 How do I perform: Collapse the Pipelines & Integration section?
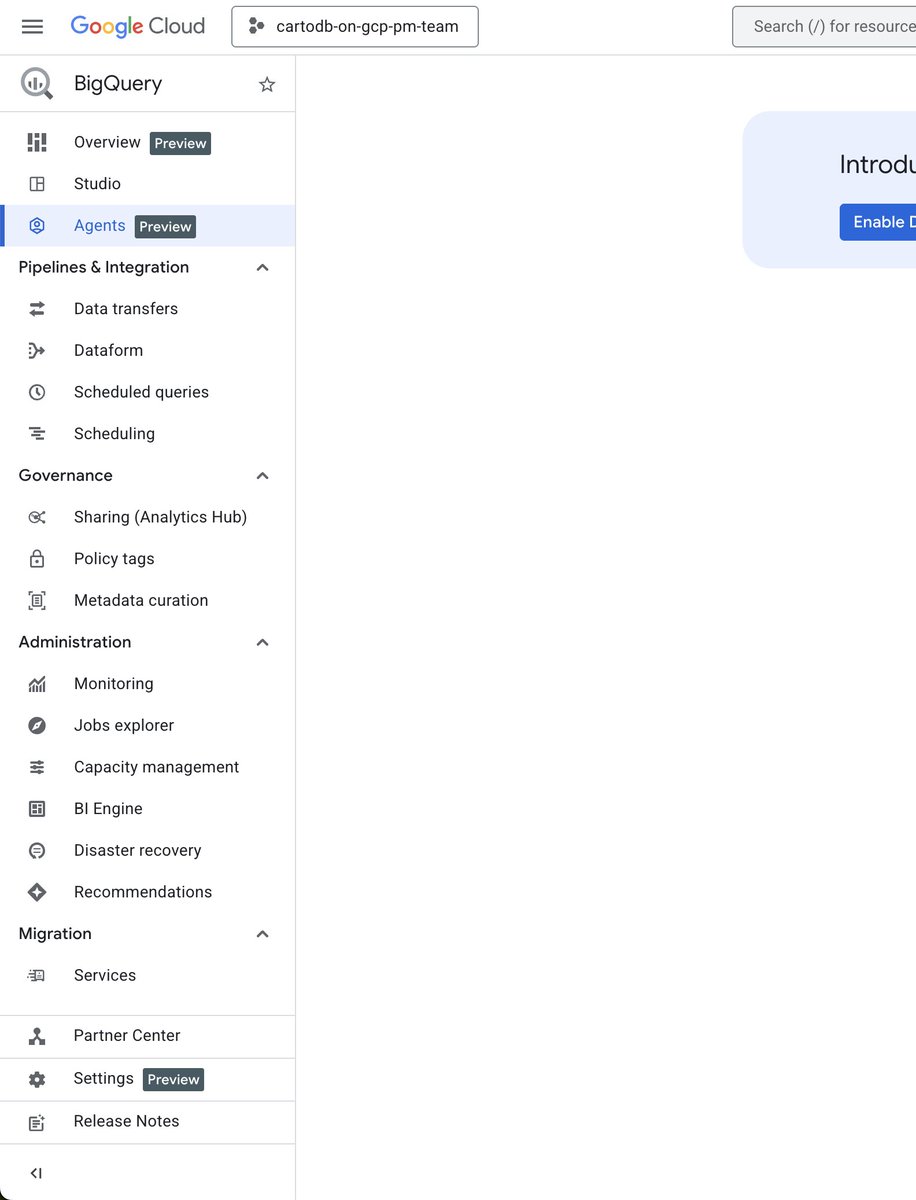pyautogui.click(x=262, y=267)
